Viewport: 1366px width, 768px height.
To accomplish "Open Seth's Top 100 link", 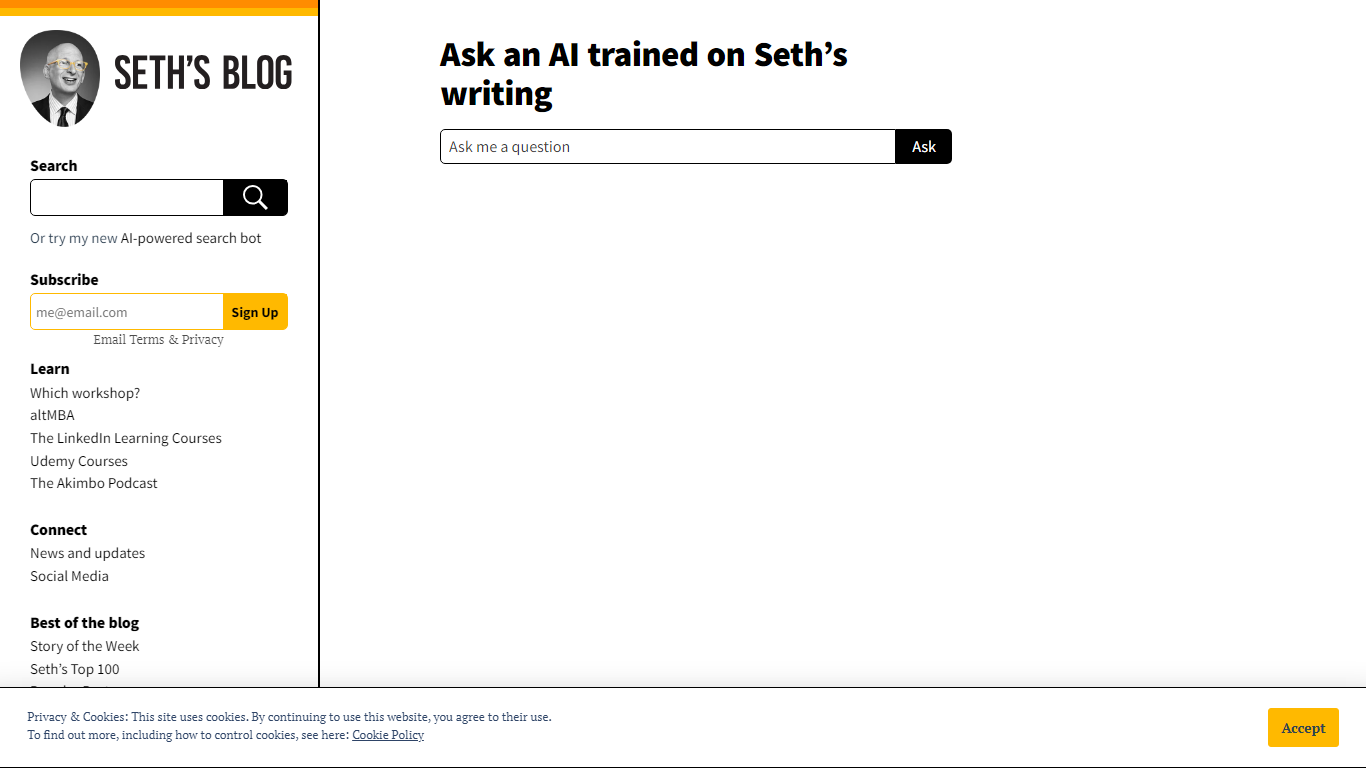I will point(75,669).
